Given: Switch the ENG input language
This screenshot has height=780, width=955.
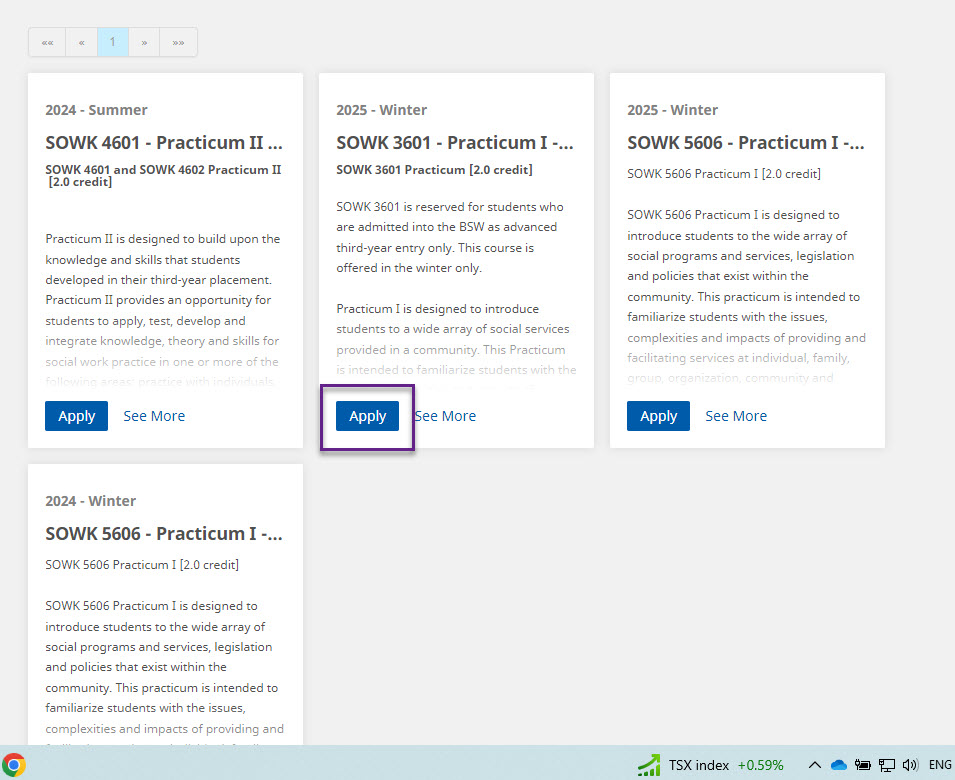Looking at the screenshot, I should [x=940, y=765].
